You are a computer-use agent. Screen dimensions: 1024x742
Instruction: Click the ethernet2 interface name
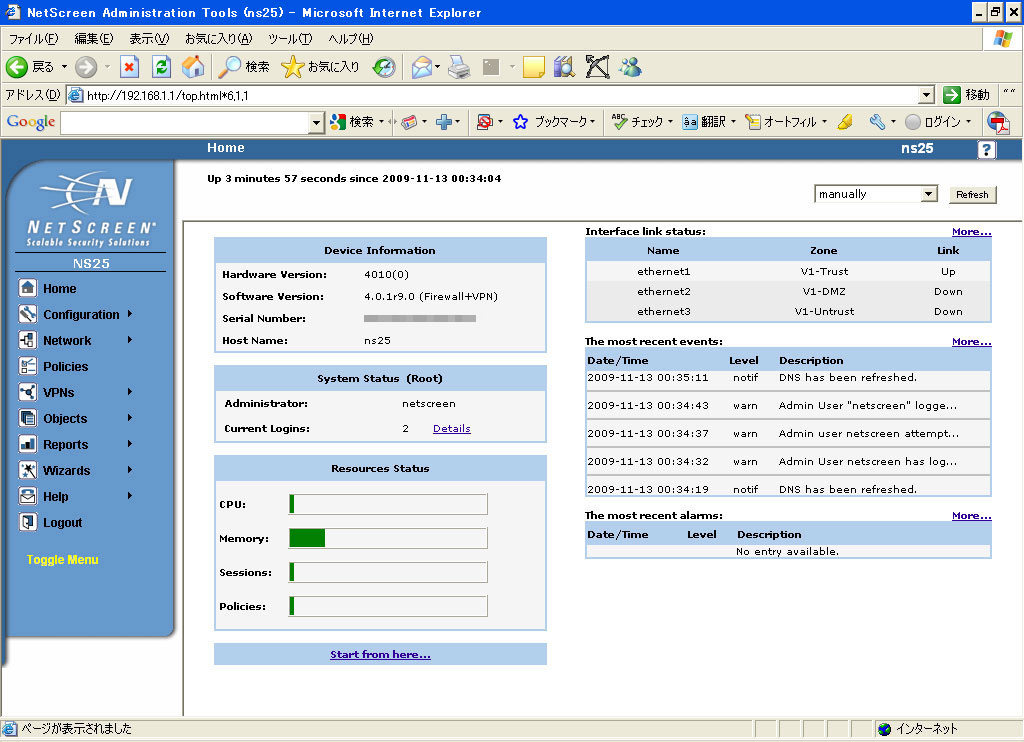664,291
